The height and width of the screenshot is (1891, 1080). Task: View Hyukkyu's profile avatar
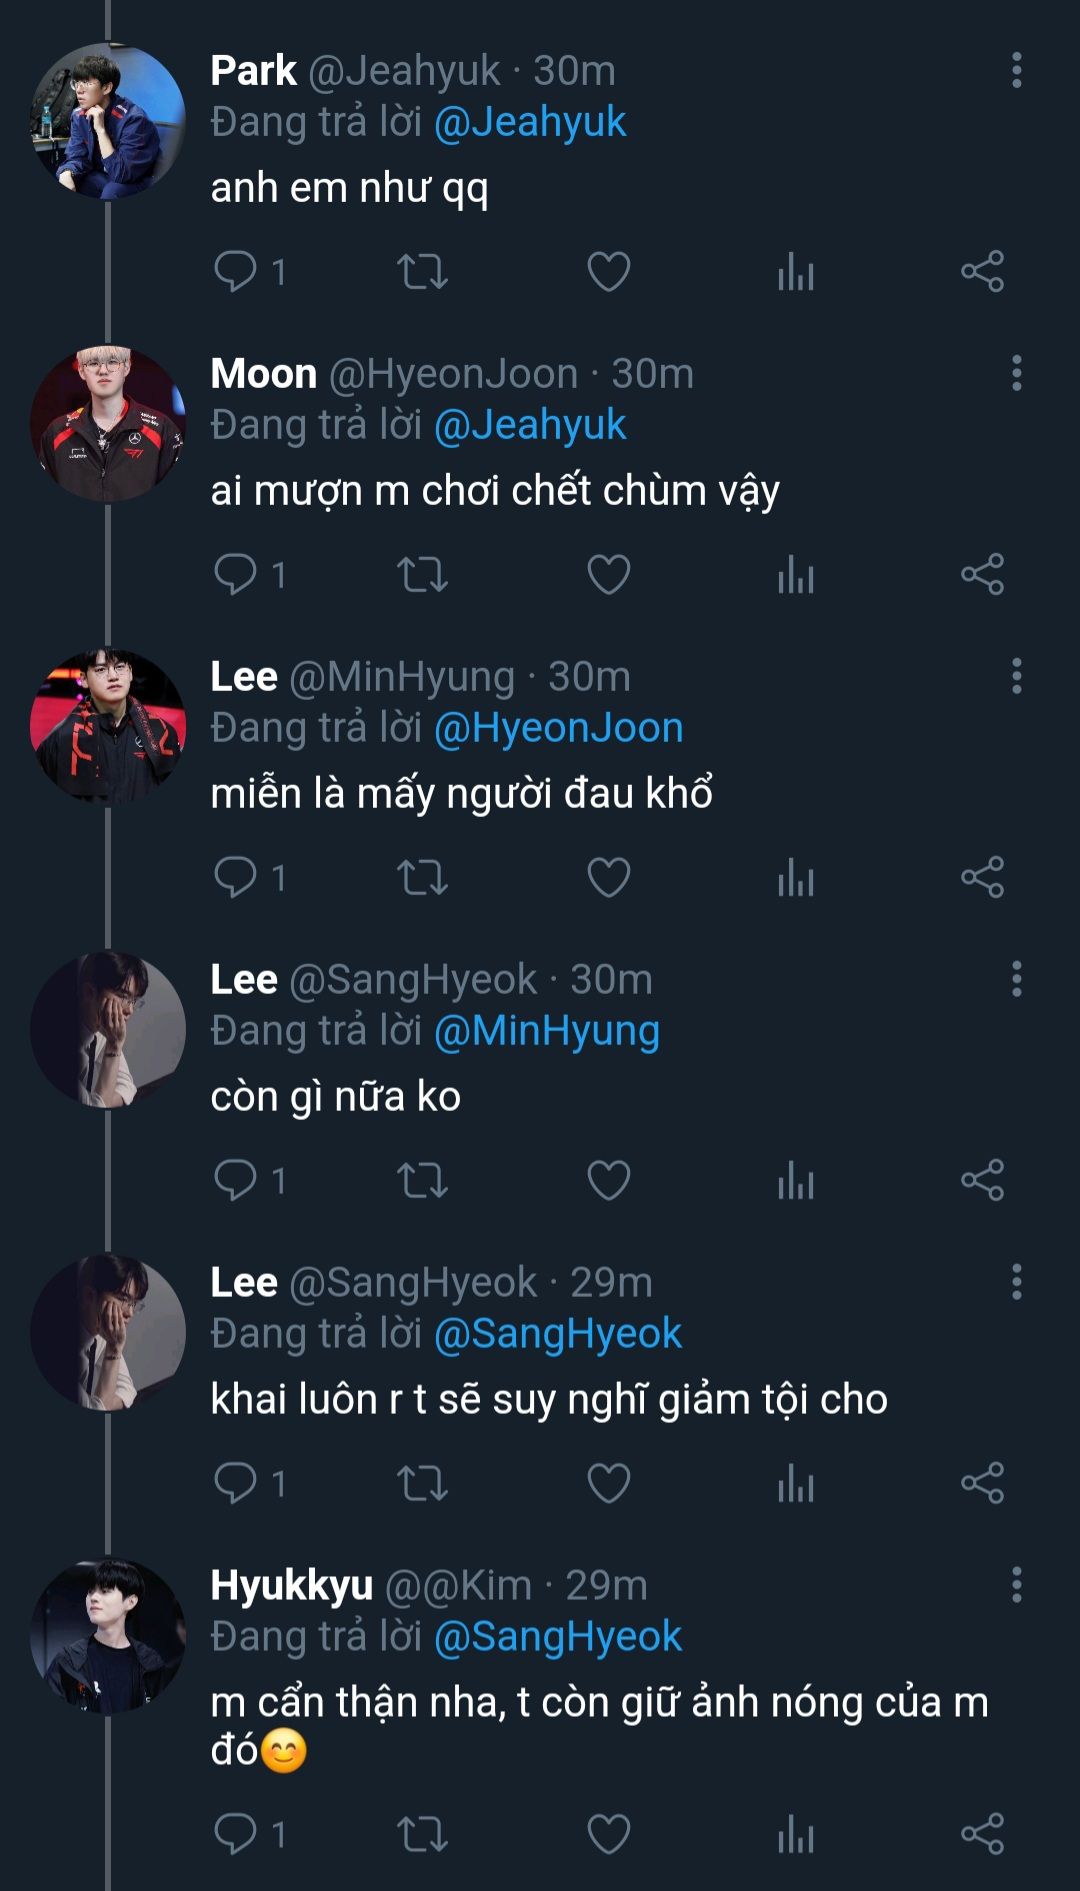click(108, 1635)
